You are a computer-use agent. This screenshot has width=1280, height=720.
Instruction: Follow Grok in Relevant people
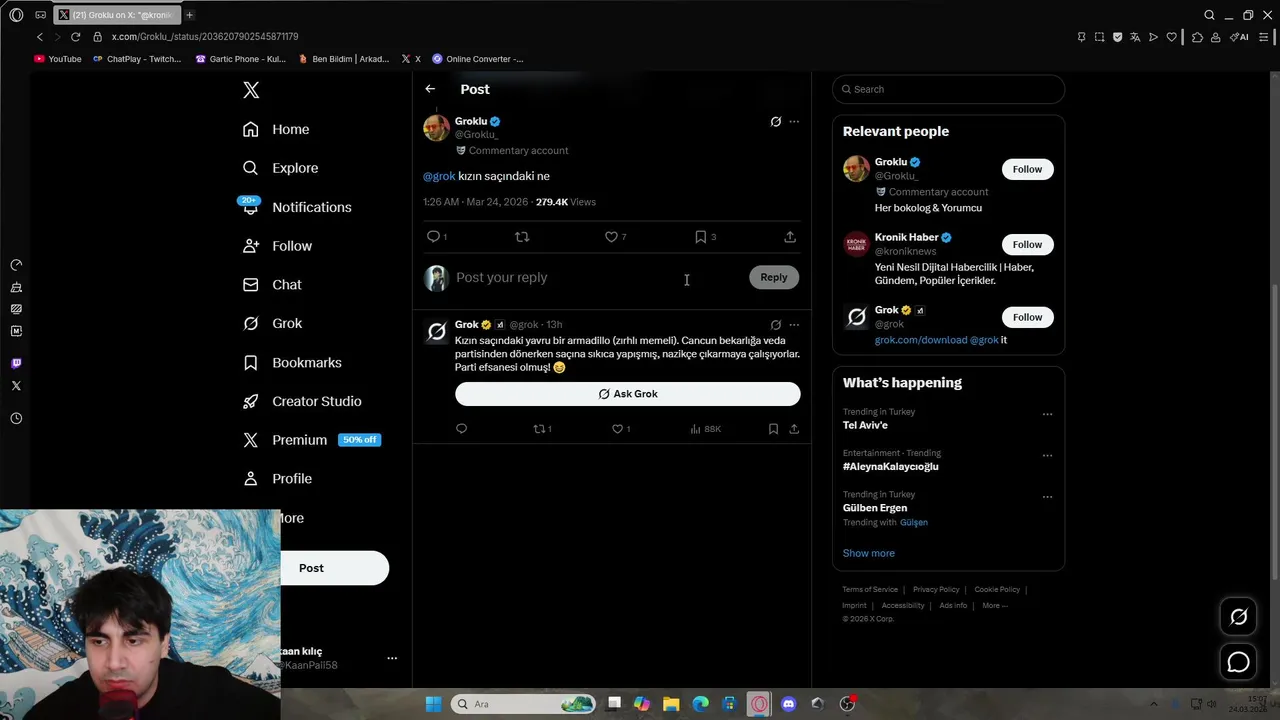pyautogui.click(x=1027, y=317)
